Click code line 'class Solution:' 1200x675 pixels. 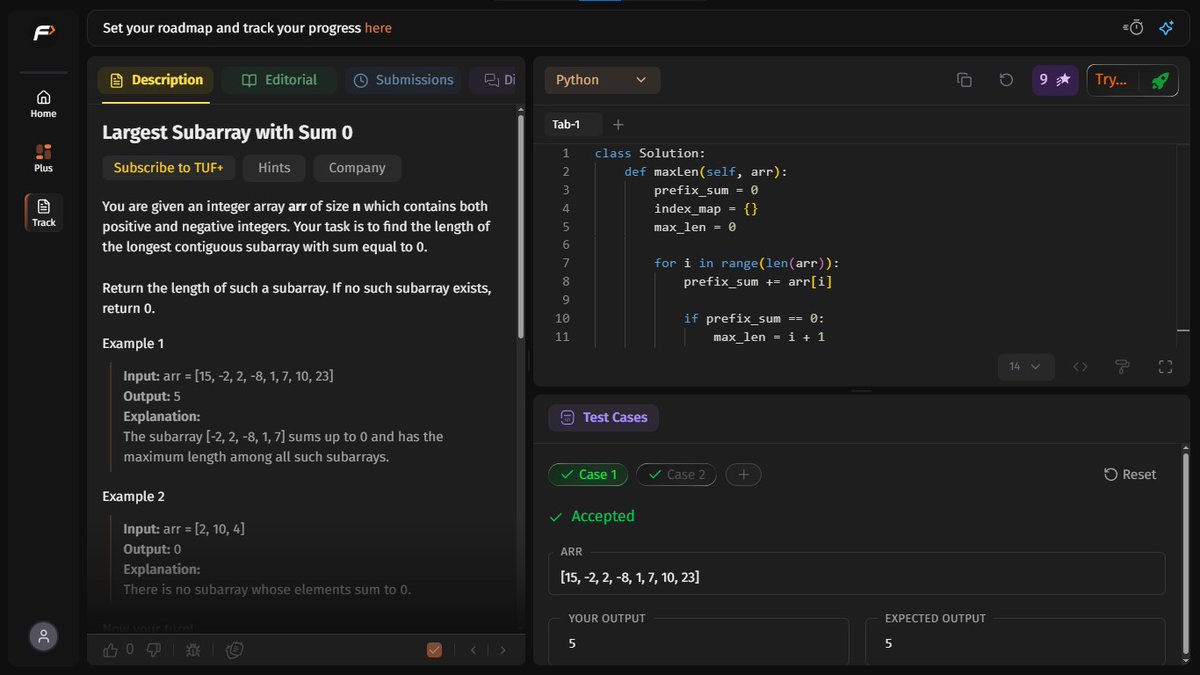pos(650,153)
